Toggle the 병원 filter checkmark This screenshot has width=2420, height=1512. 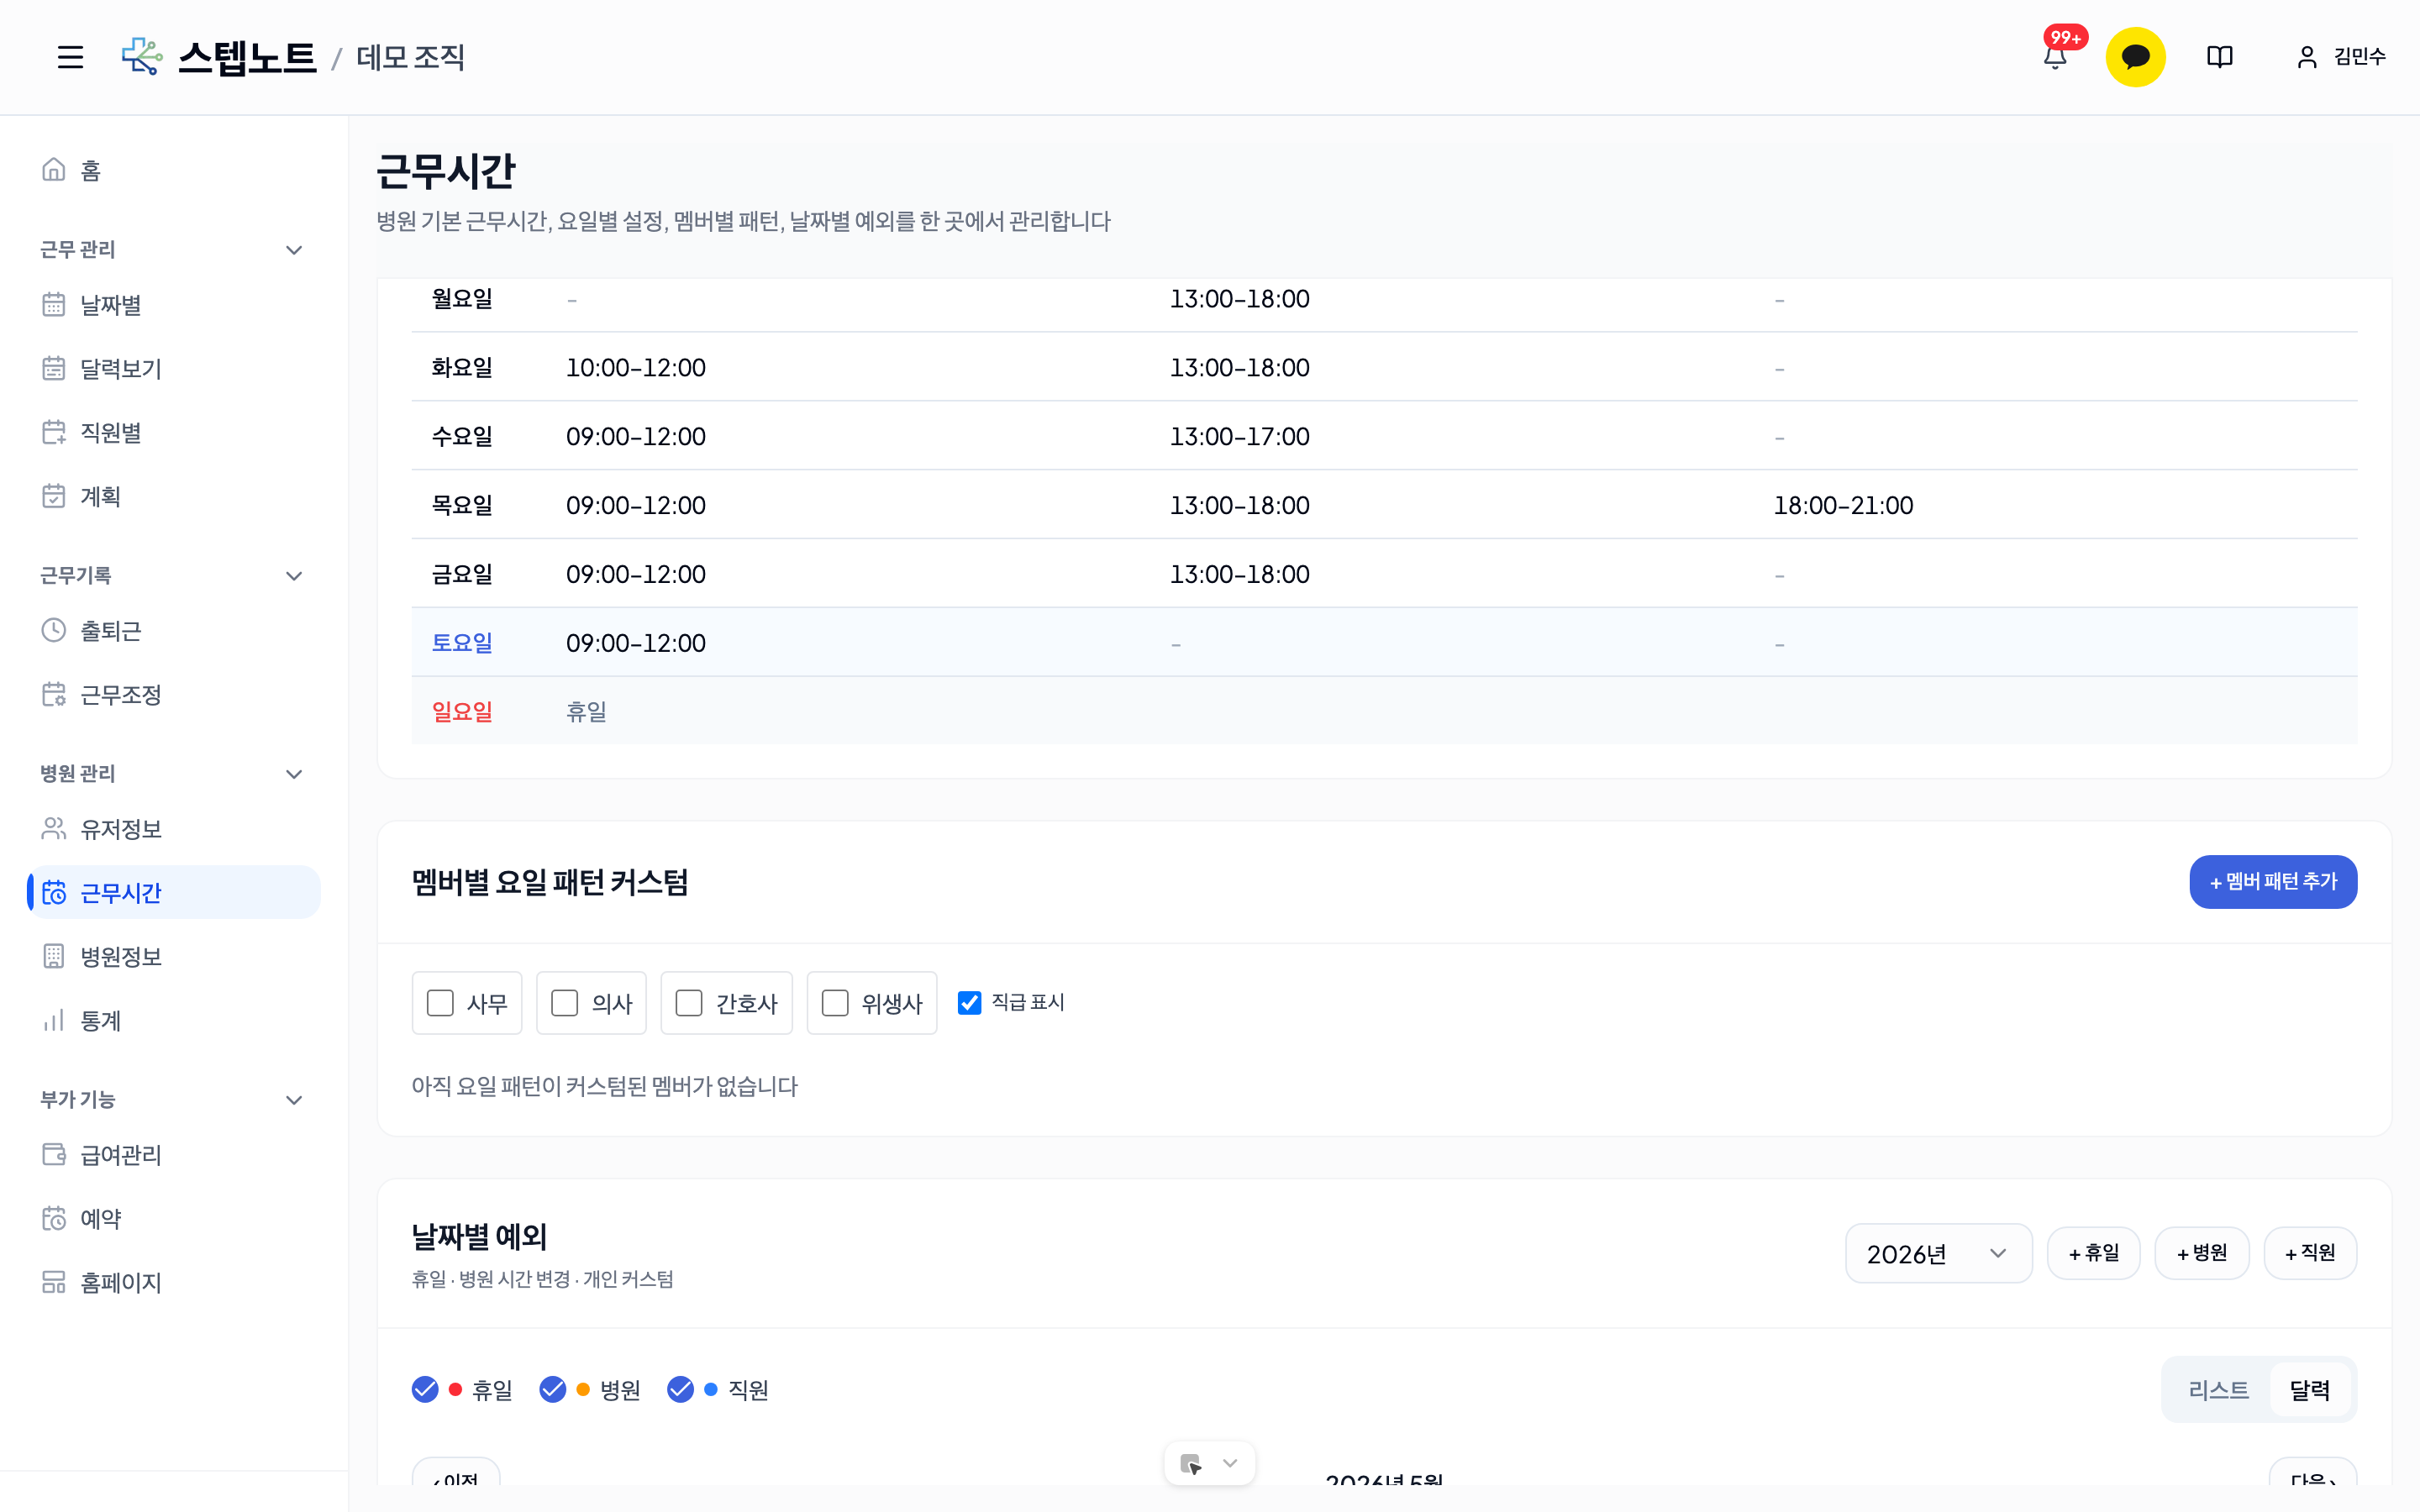pyautogui.click(x=553, y=1389)
